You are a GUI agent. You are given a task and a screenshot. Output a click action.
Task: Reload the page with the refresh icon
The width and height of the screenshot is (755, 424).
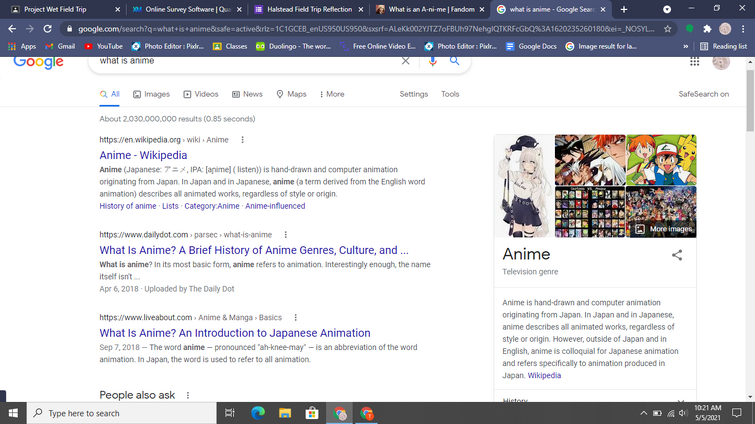[x=47, y=29]
